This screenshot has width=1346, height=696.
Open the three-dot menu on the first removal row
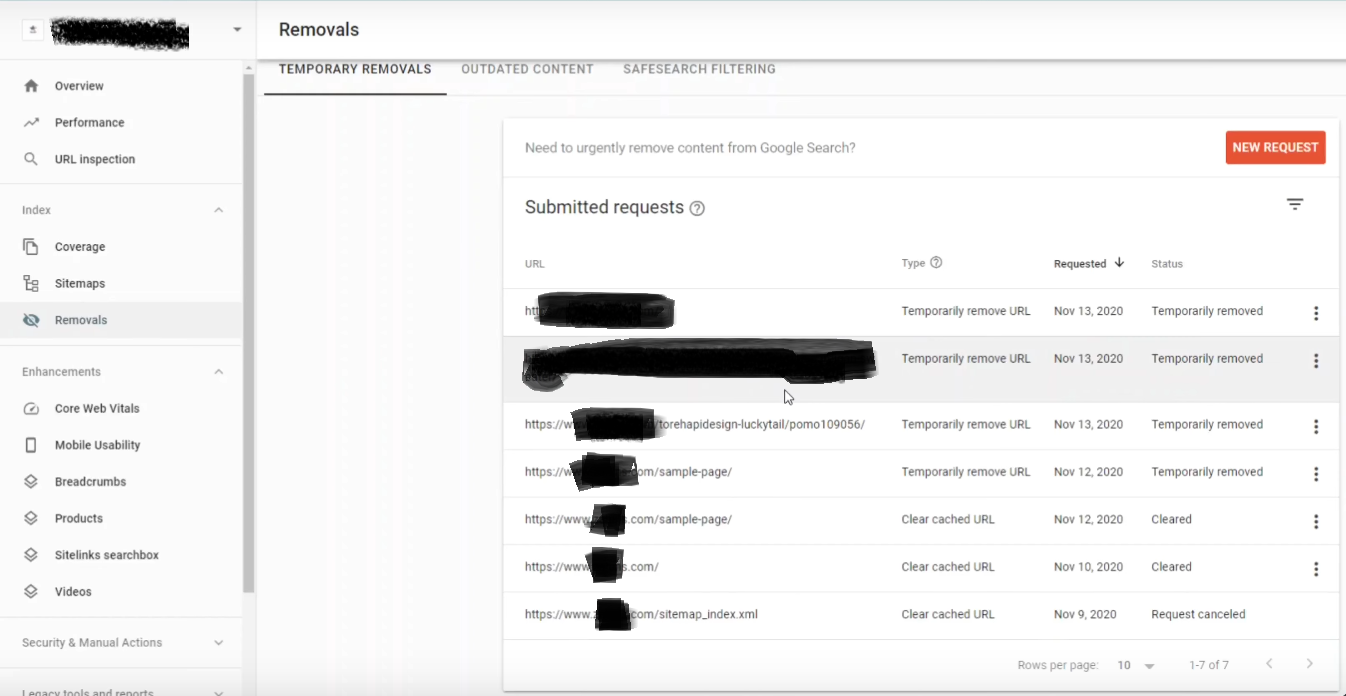click(1316, 313)
